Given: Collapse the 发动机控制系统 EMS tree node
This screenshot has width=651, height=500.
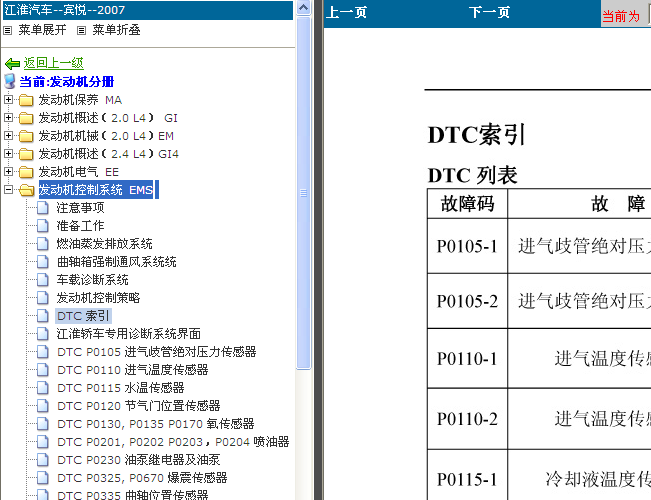Looking at the screenshot, I should tap(8, 189).
